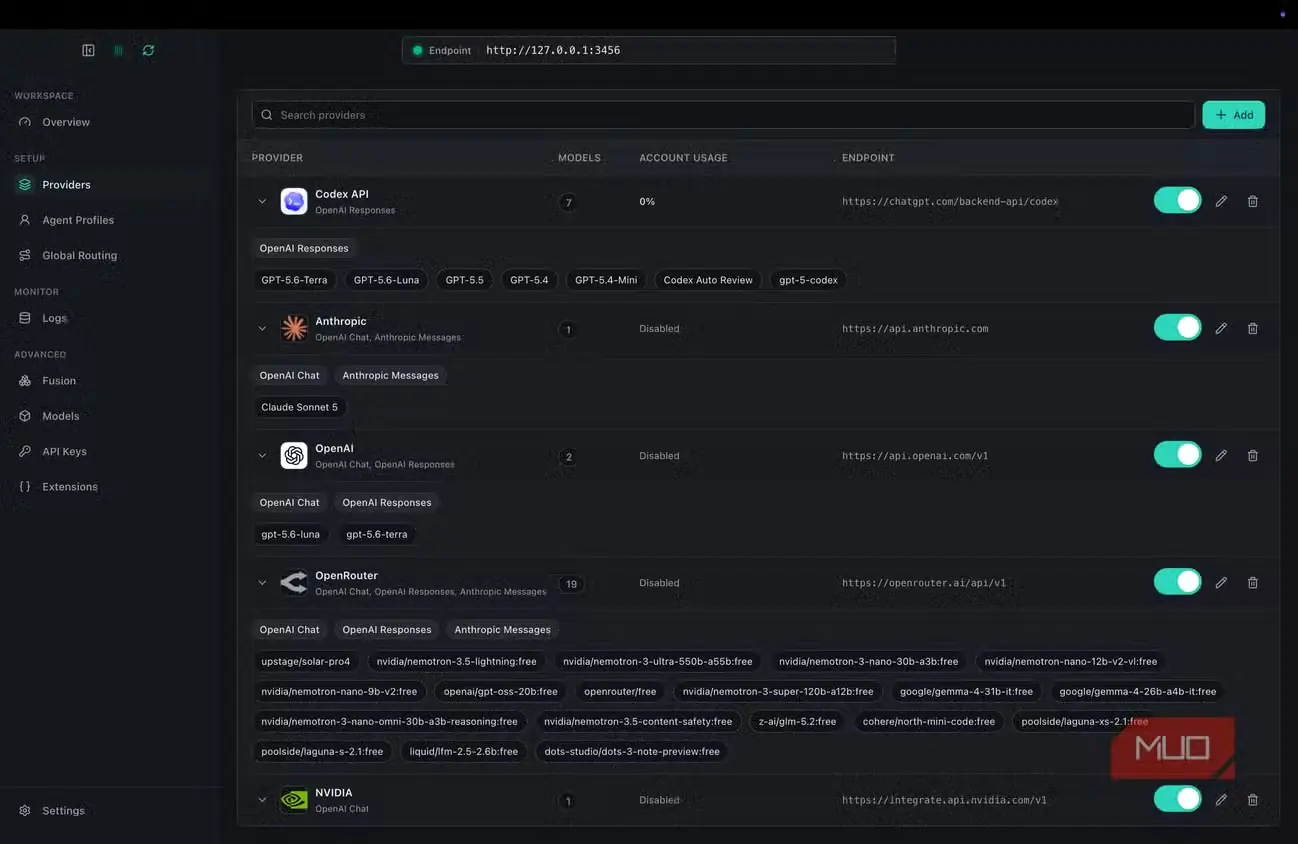
Task: Click the Add provider button
Action: pos(1233,115)
